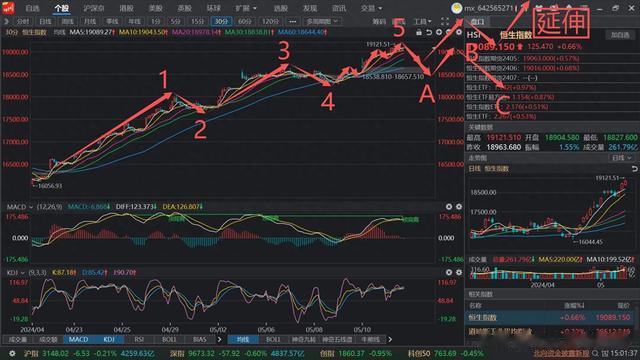Open settings gear in bottom status bar
The height and width of the screenshot is (360, 640).
pyautogui.click(x=12, y=353)
